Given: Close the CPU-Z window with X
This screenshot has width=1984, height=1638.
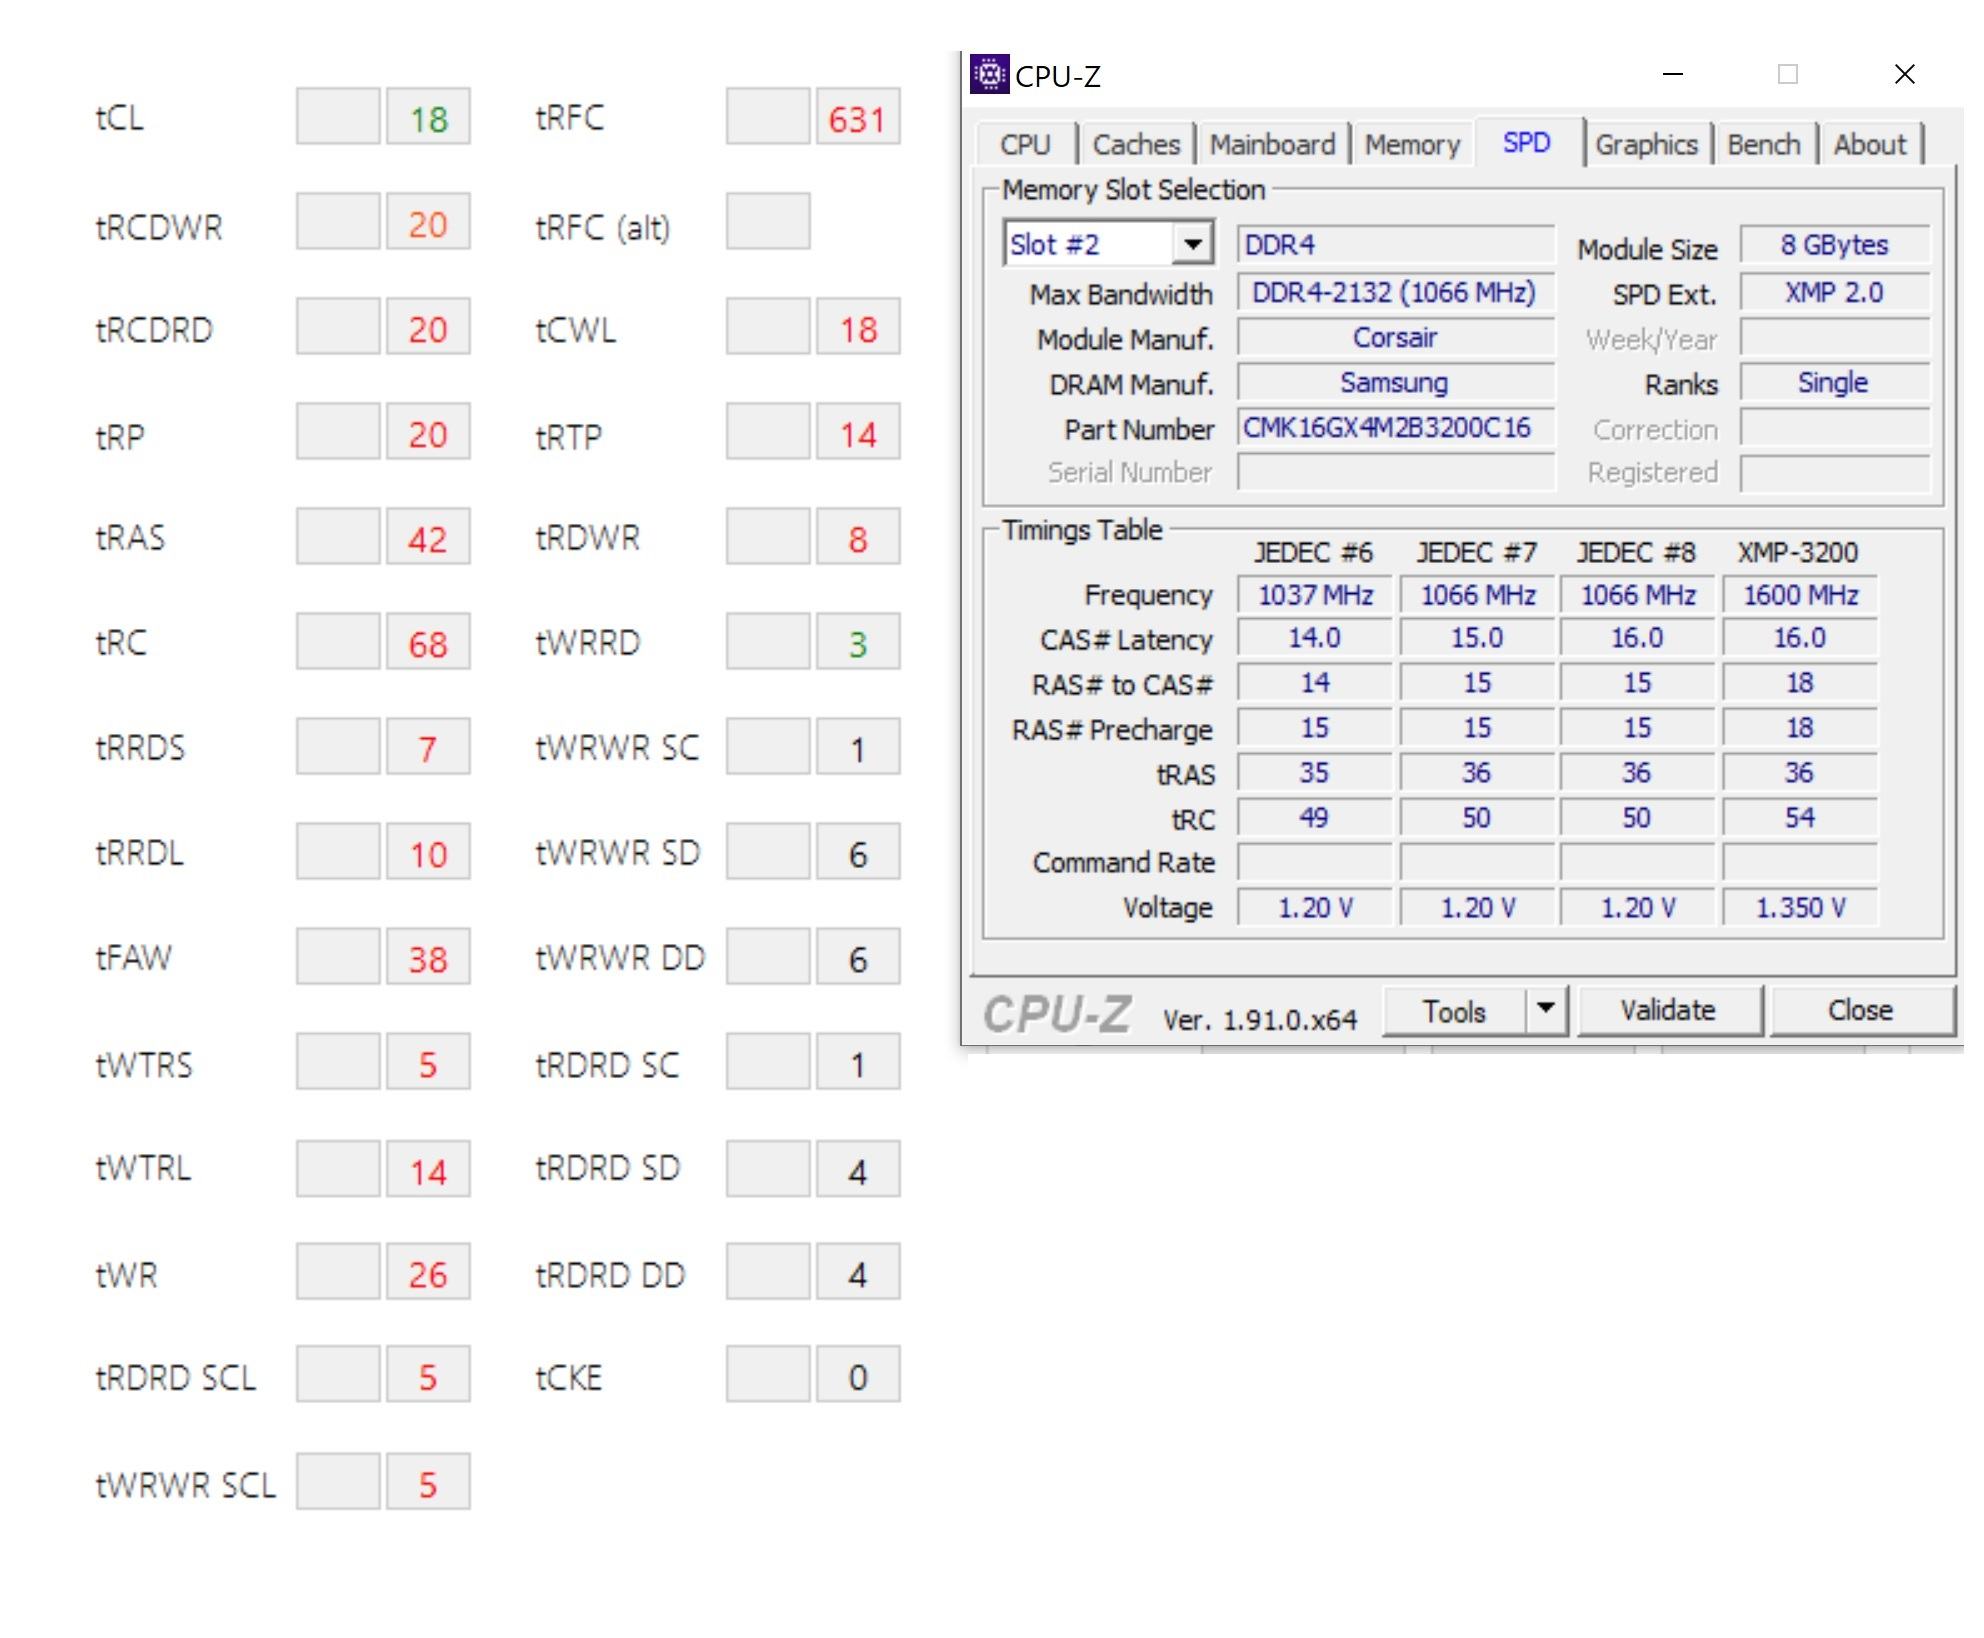Looking at the screenshot, I should pos(1904,75).
